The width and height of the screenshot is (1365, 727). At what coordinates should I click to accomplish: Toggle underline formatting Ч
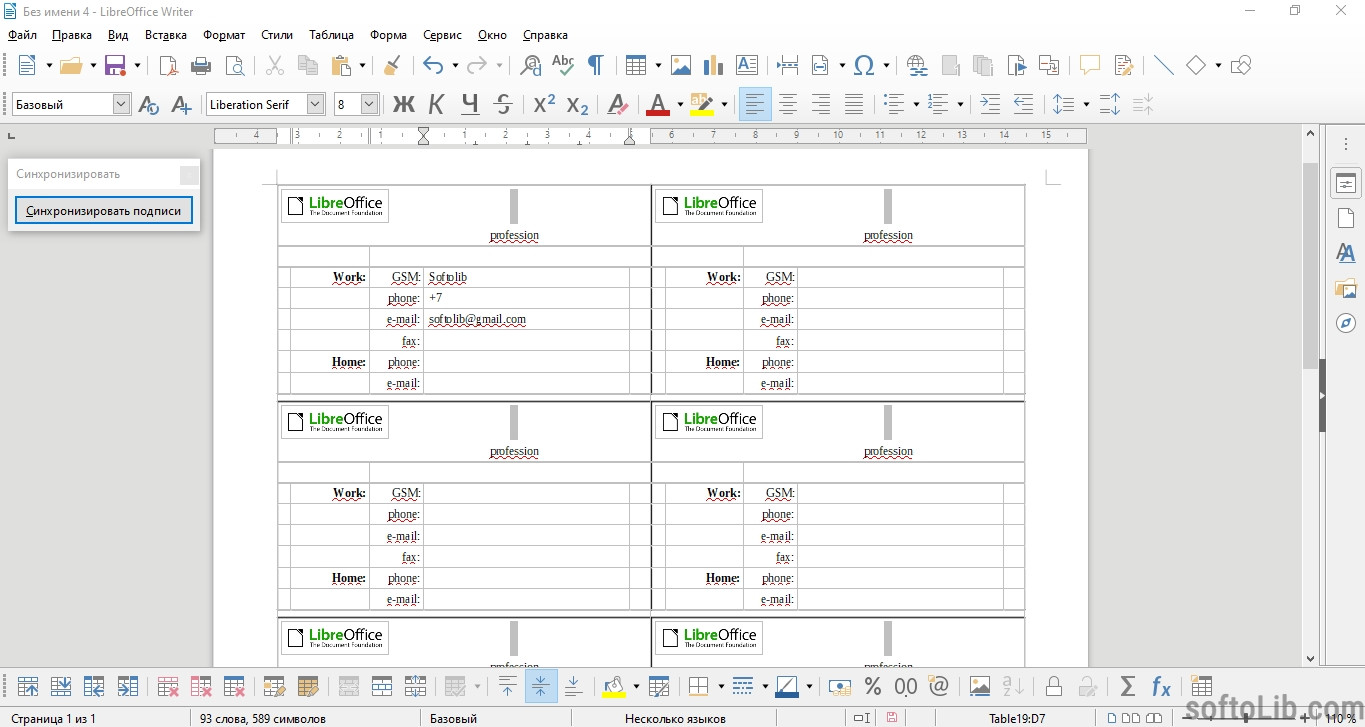tap(470, 104)
